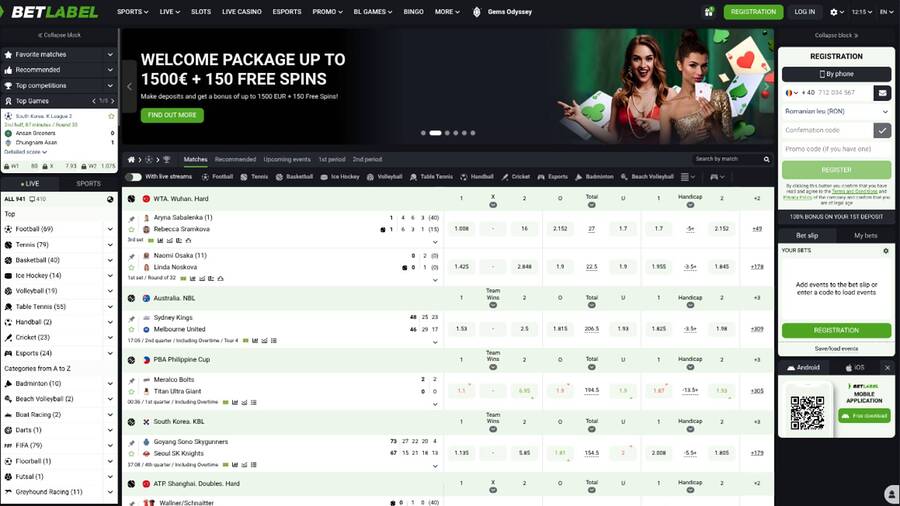The image size is (900, 506).
Task: Filter matches by Ice Hockey
Action: pos(340,177)
